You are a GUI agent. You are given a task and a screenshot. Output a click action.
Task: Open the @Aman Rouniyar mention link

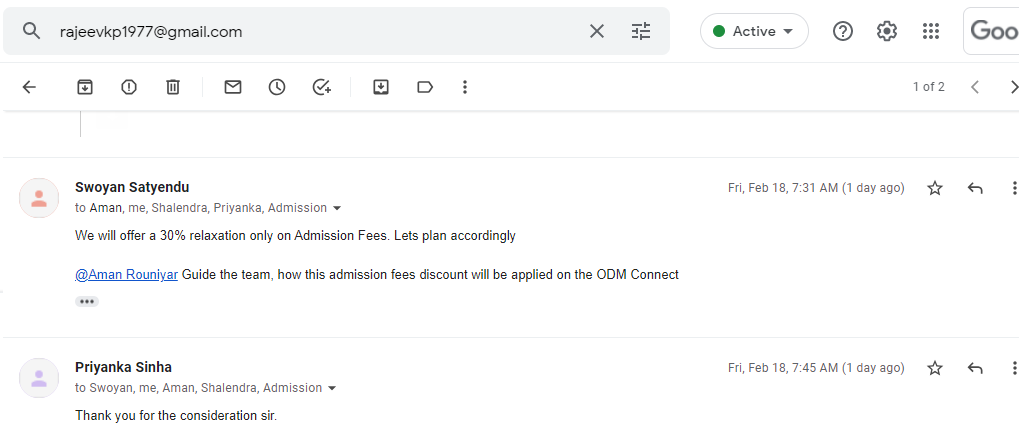tap(126, 274)
